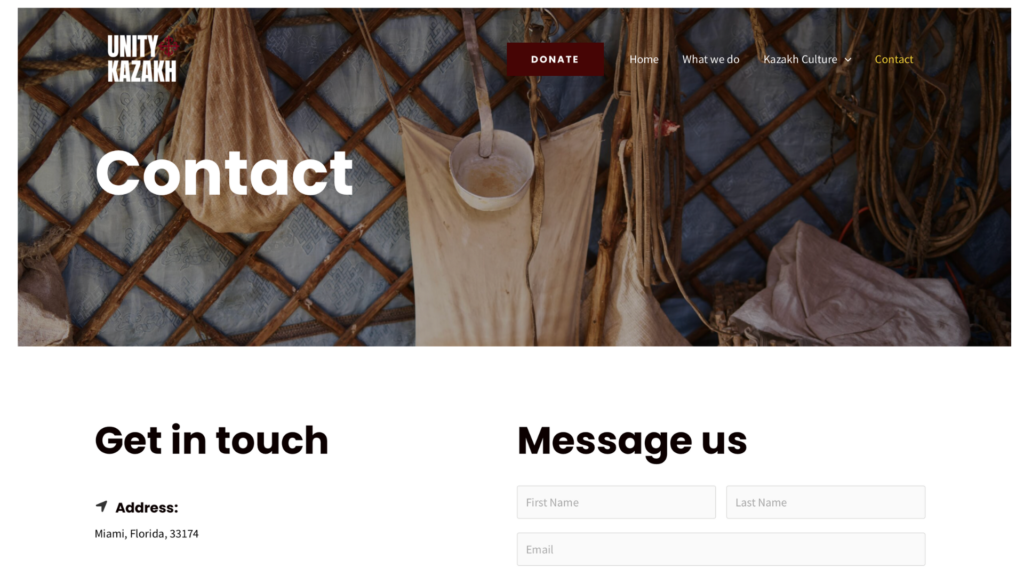Click the Unity Kazakh logo text
Viewport: 1024px width, 576px height.
tap(141, 59)
